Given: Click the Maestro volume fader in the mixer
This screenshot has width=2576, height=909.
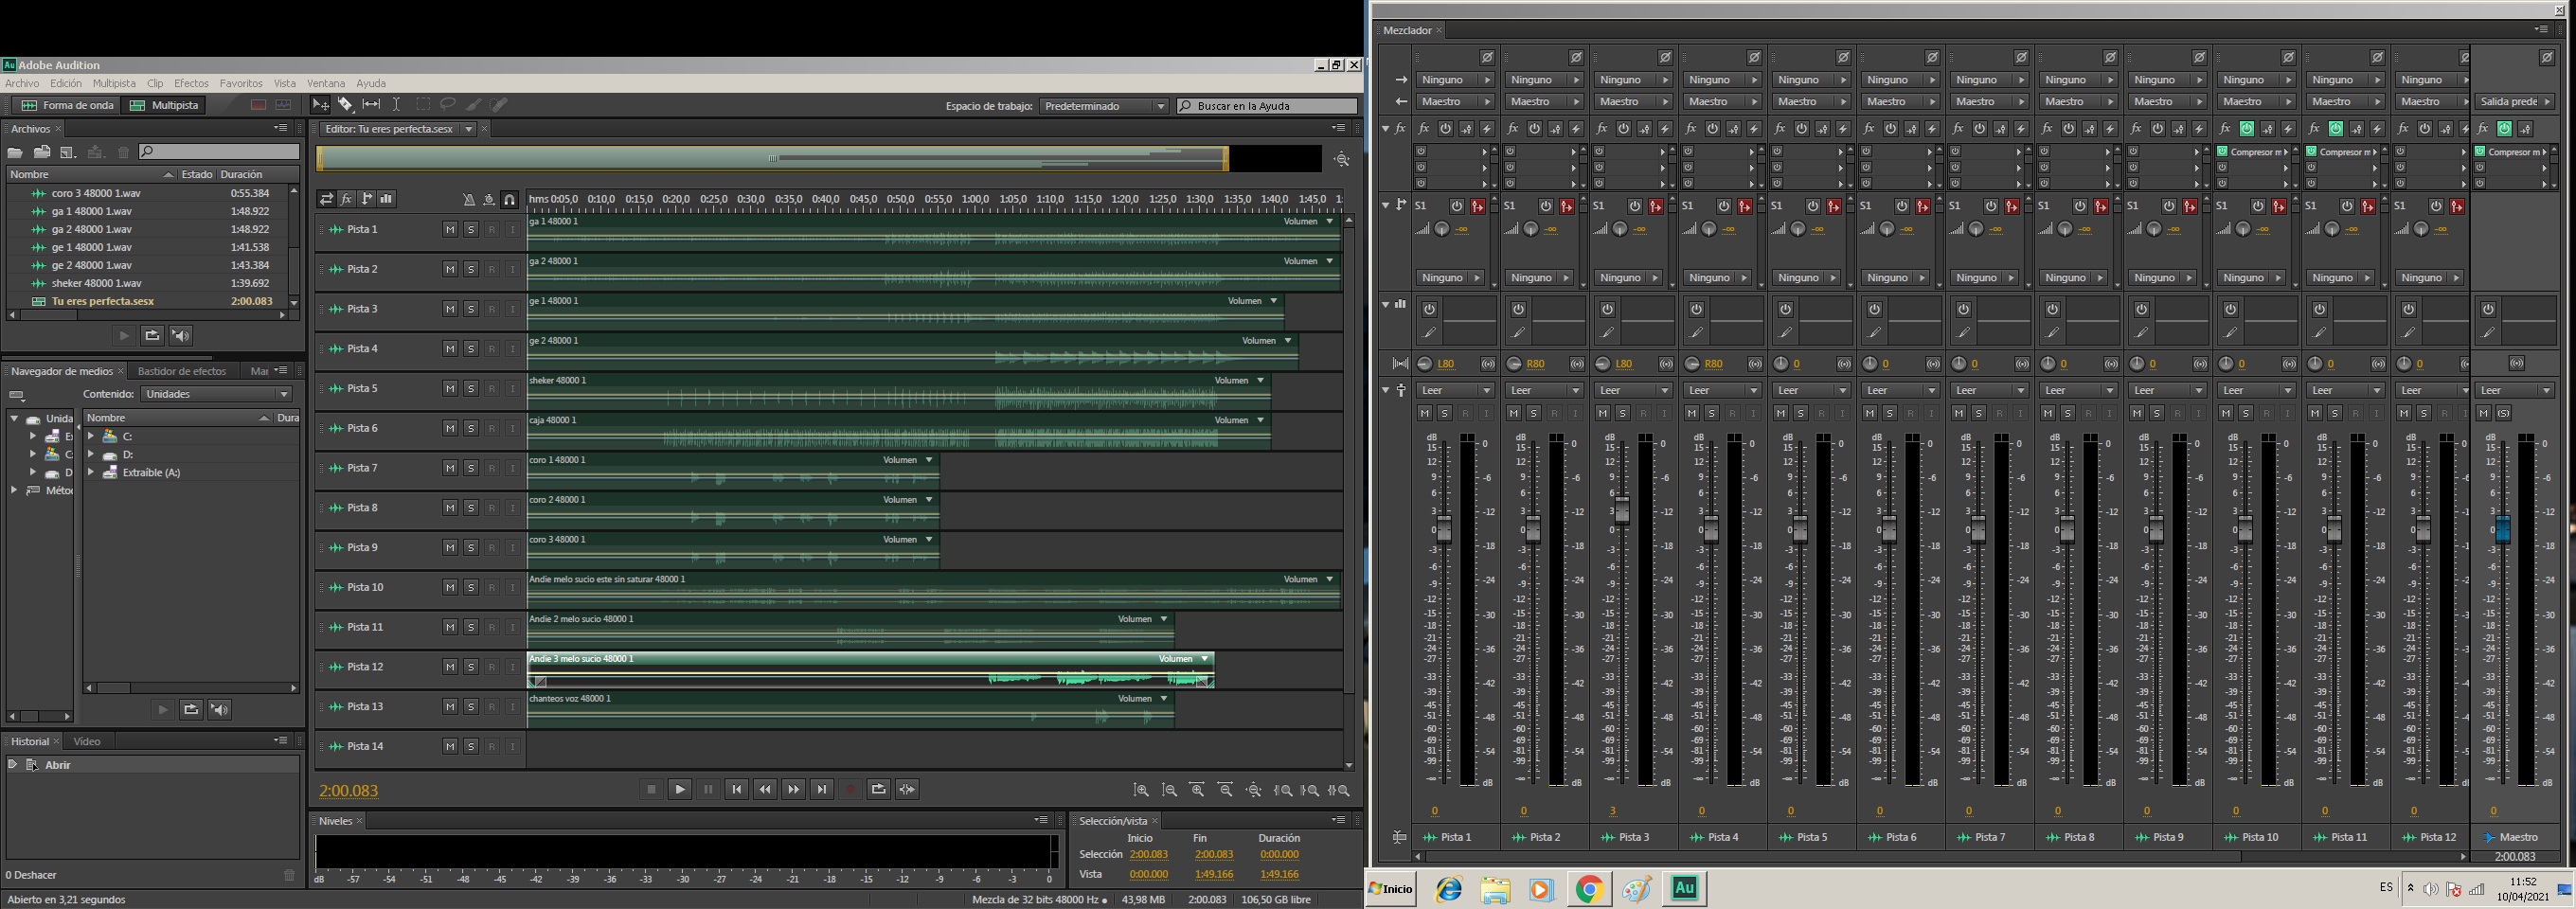Looking at the screenshot, I should (x=2503, y=528).
